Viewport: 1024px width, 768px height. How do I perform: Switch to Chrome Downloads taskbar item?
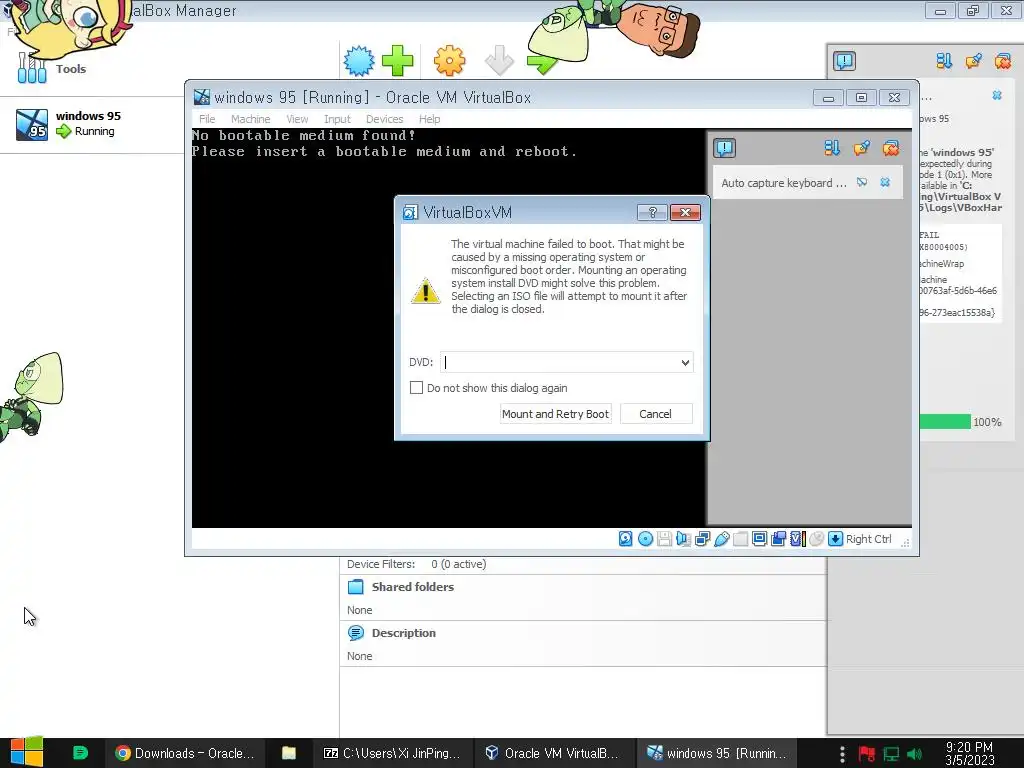click(184, 753)
